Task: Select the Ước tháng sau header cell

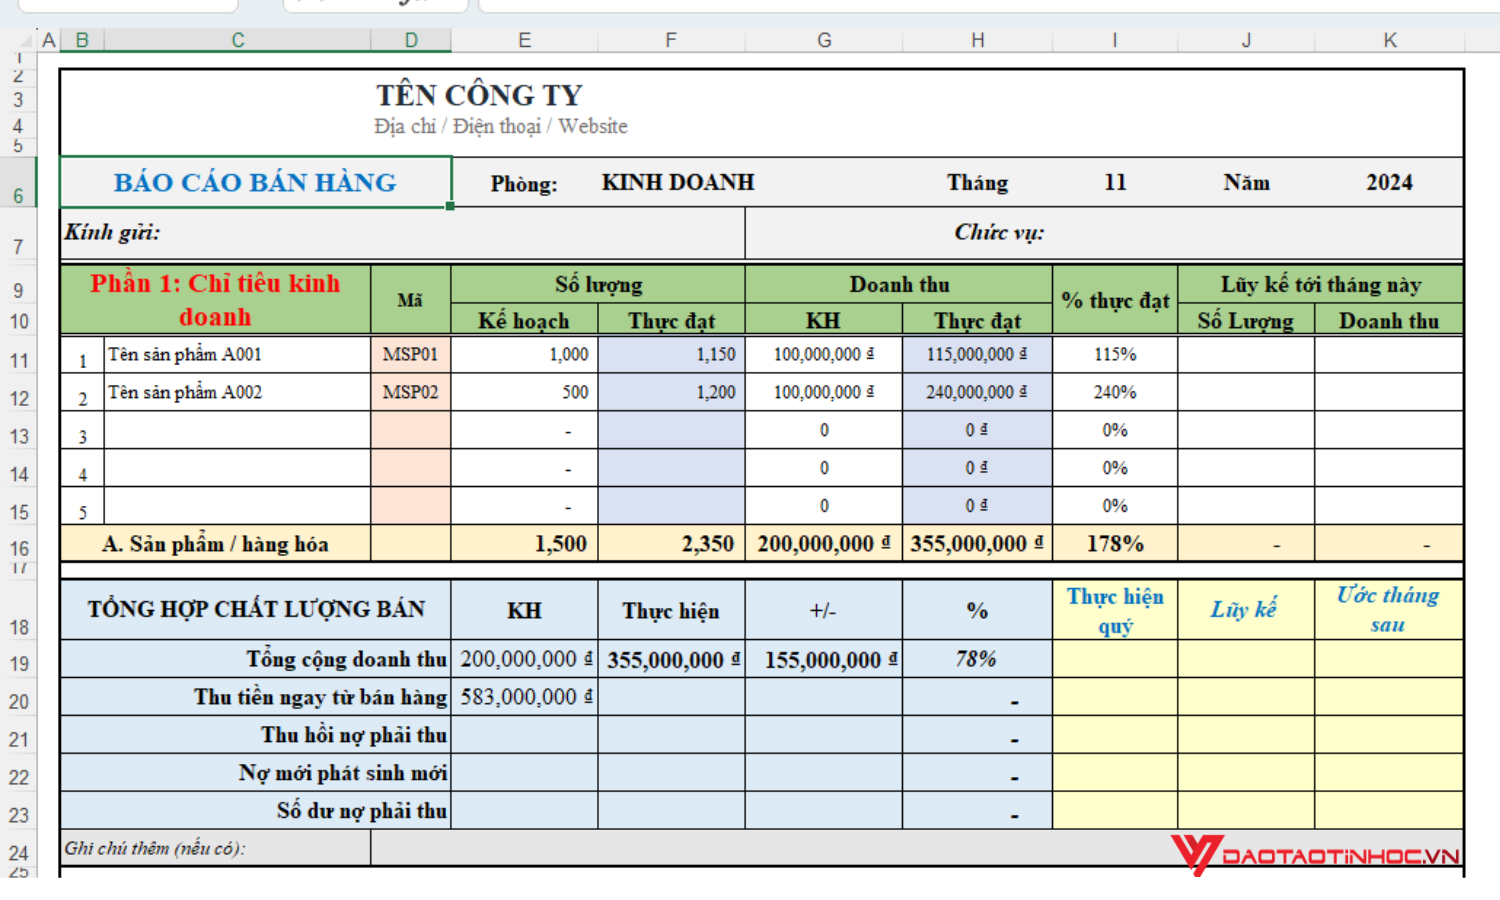Action: (1389, 608)
